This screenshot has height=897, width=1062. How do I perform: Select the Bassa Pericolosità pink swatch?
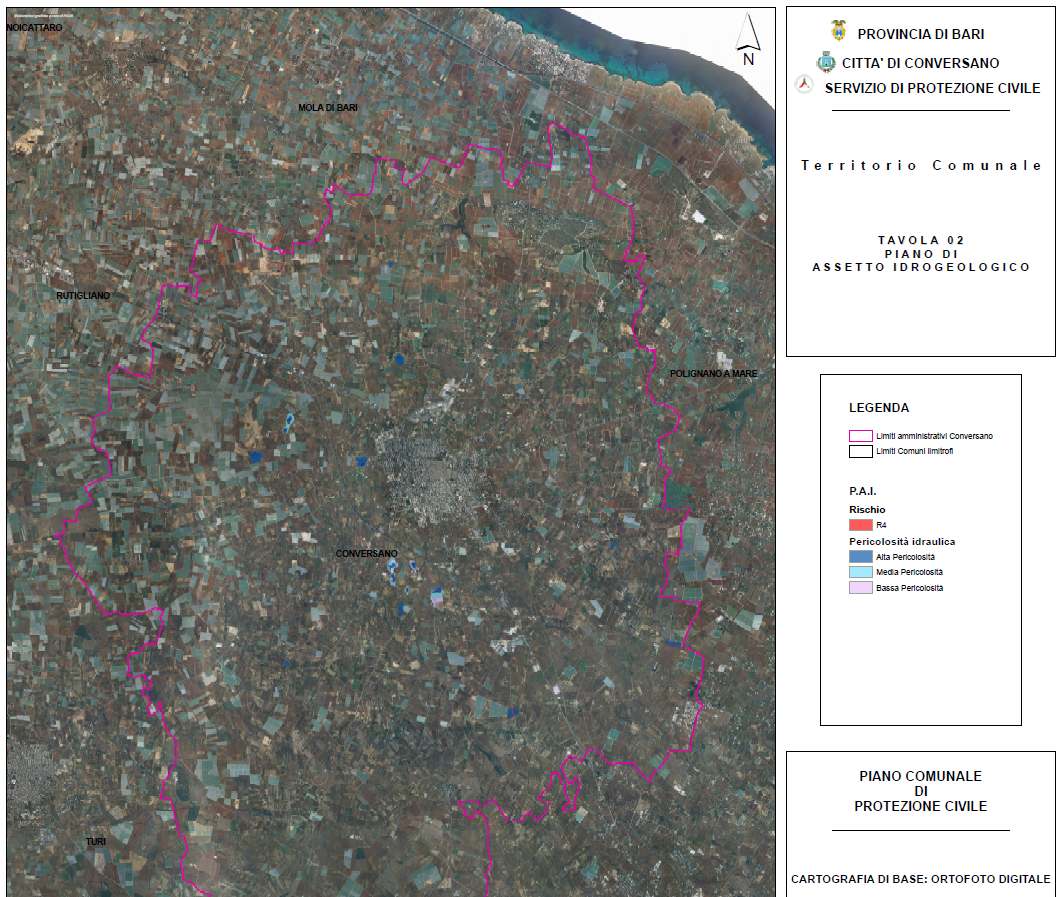(x=860, y=588)
